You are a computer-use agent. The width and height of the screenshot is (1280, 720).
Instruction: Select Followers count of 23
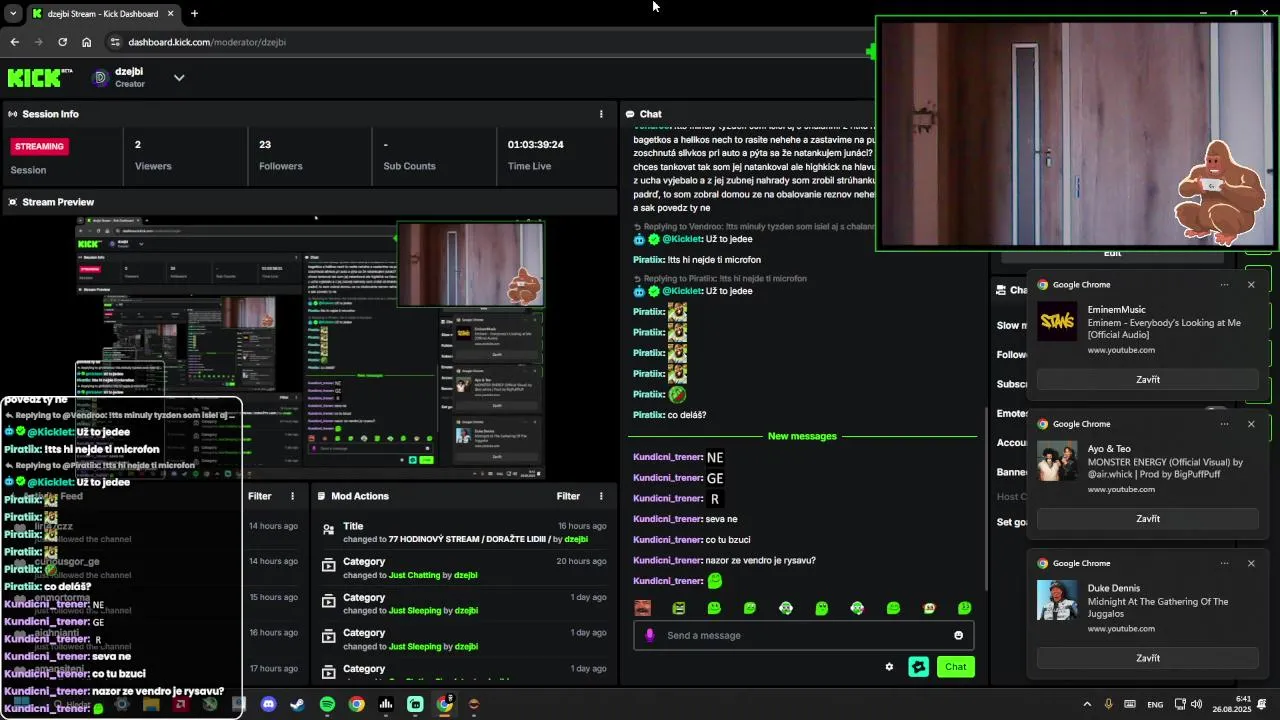(x=265, y=145)
